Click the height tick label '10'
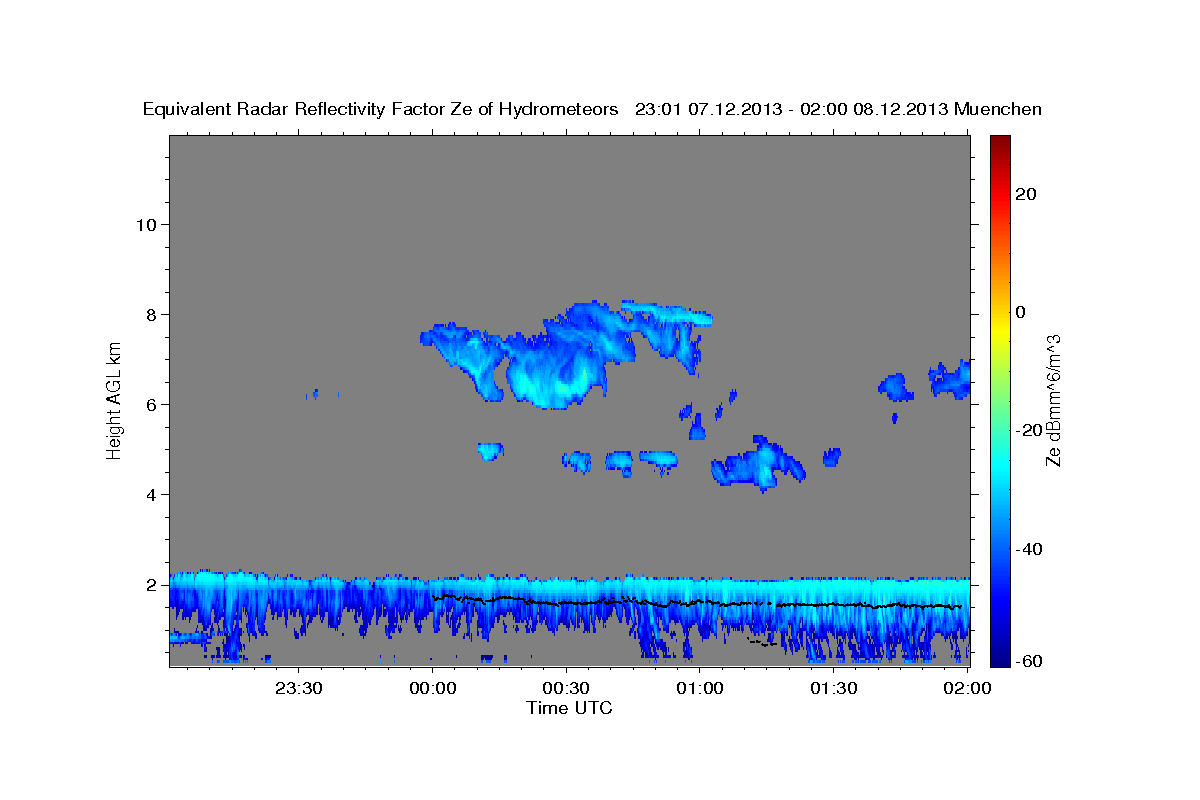Screen dimensions: 1200x800 coord(146,224)
